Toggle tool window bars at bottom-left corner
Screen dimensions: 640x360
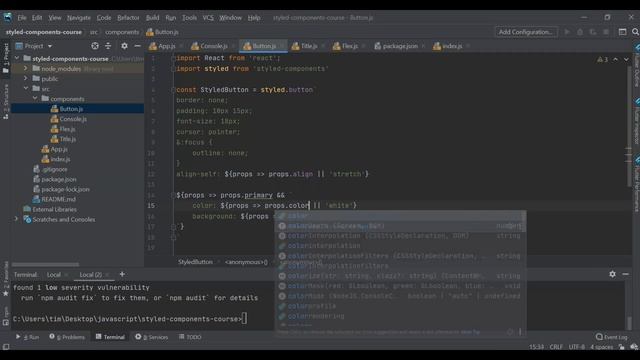point(6,347)
